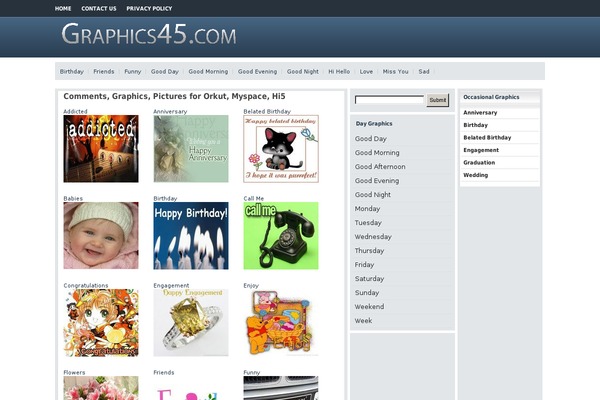Open the Home link in top bar
Screen dimensions: 600x400
pos(63,8)
